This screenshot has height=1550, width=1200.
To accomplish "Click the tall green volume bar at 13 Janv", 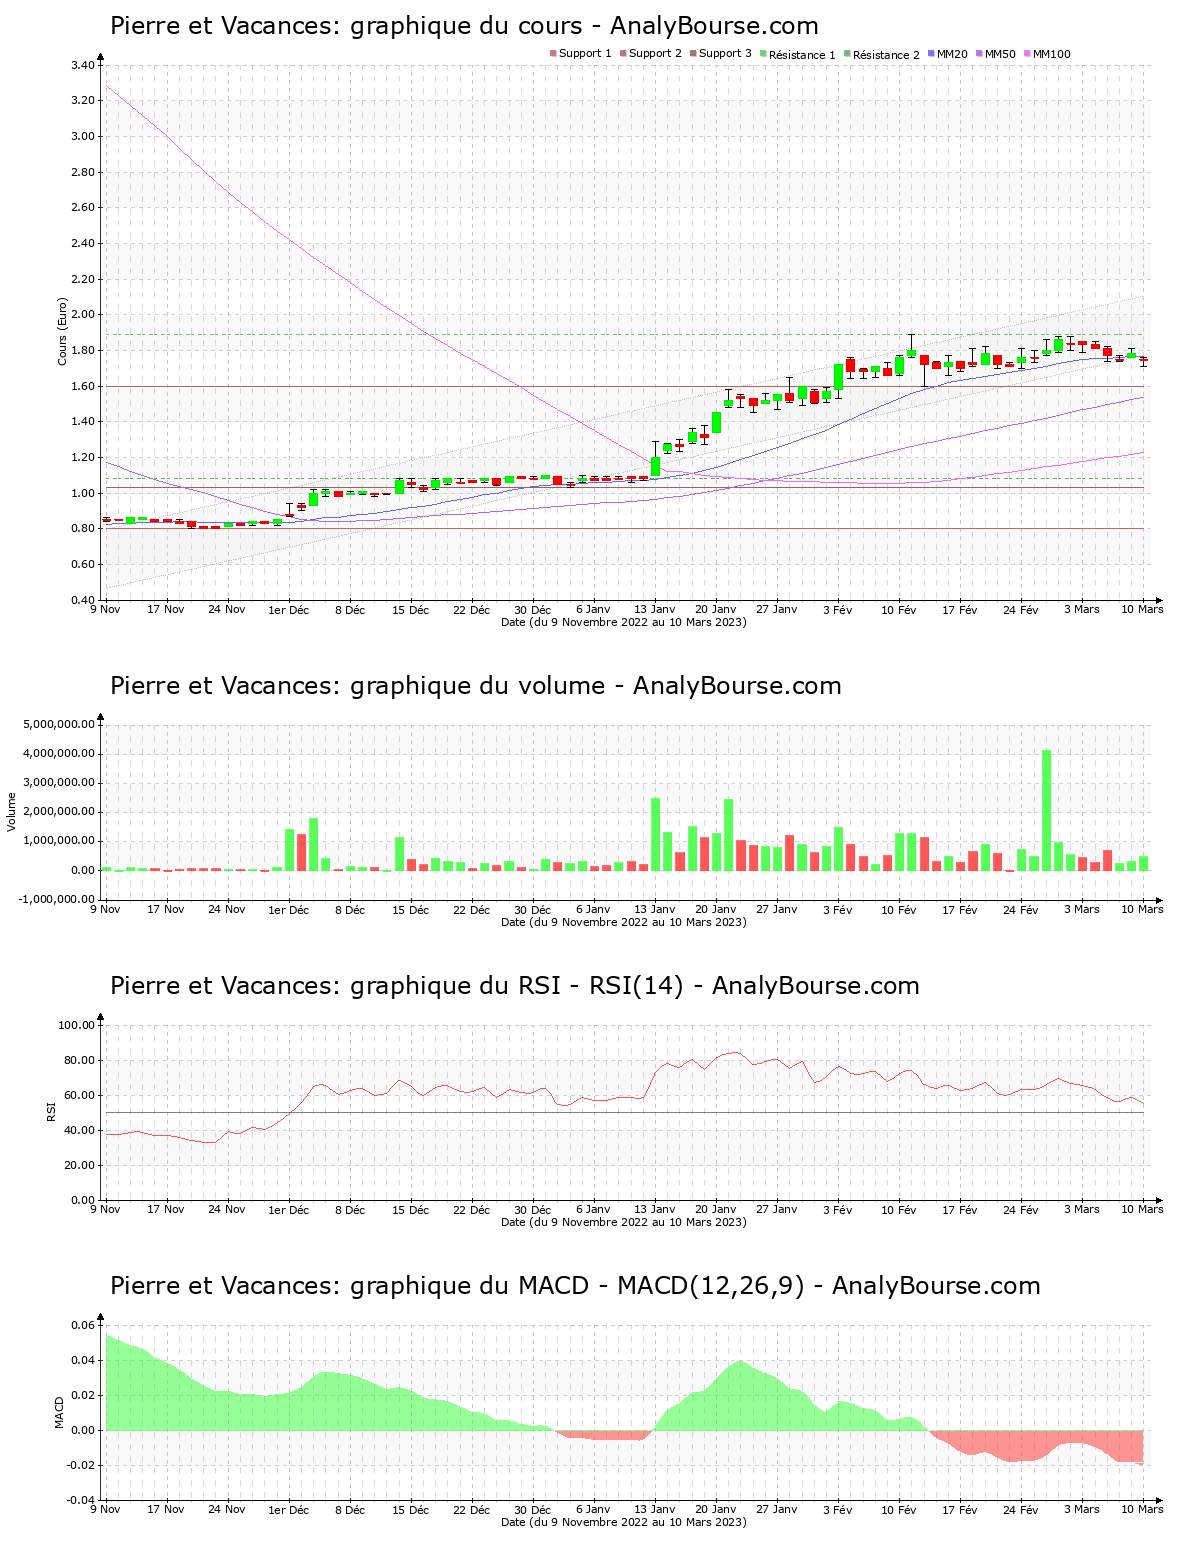I will 656,834.
